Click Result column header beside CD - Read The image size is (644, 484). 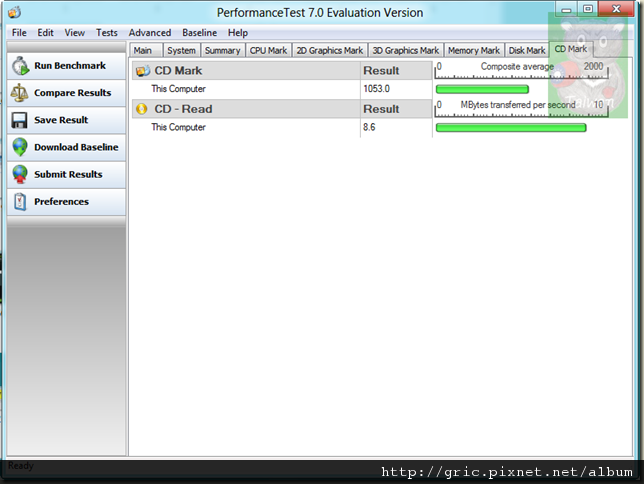coord(396,109)
